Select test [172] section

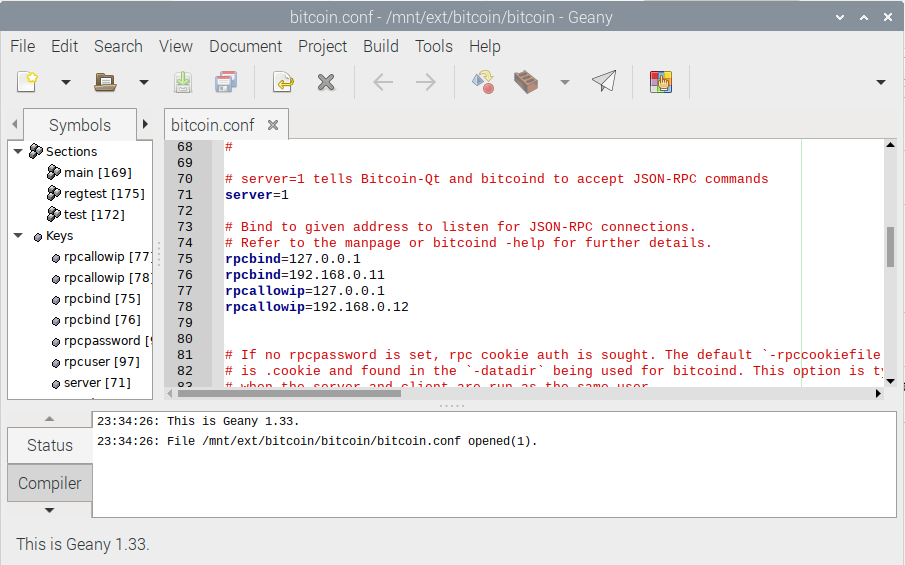click(94, 214)
